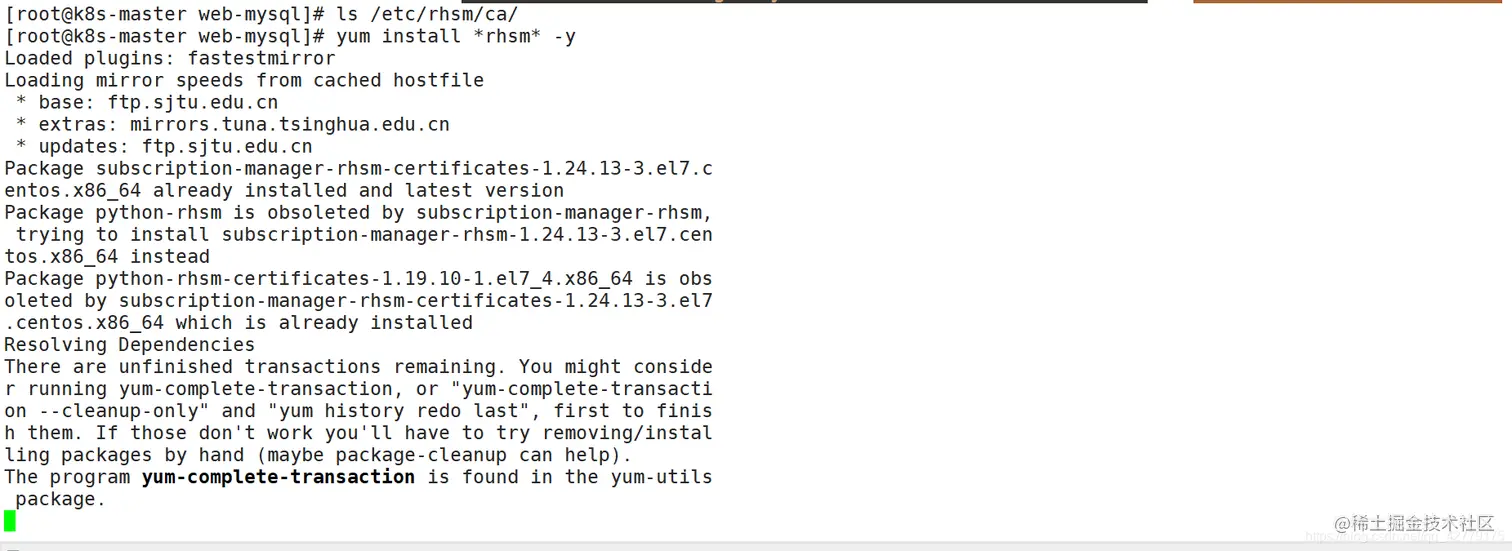Click the "which is already installed" text

click(x=324, y=323)
